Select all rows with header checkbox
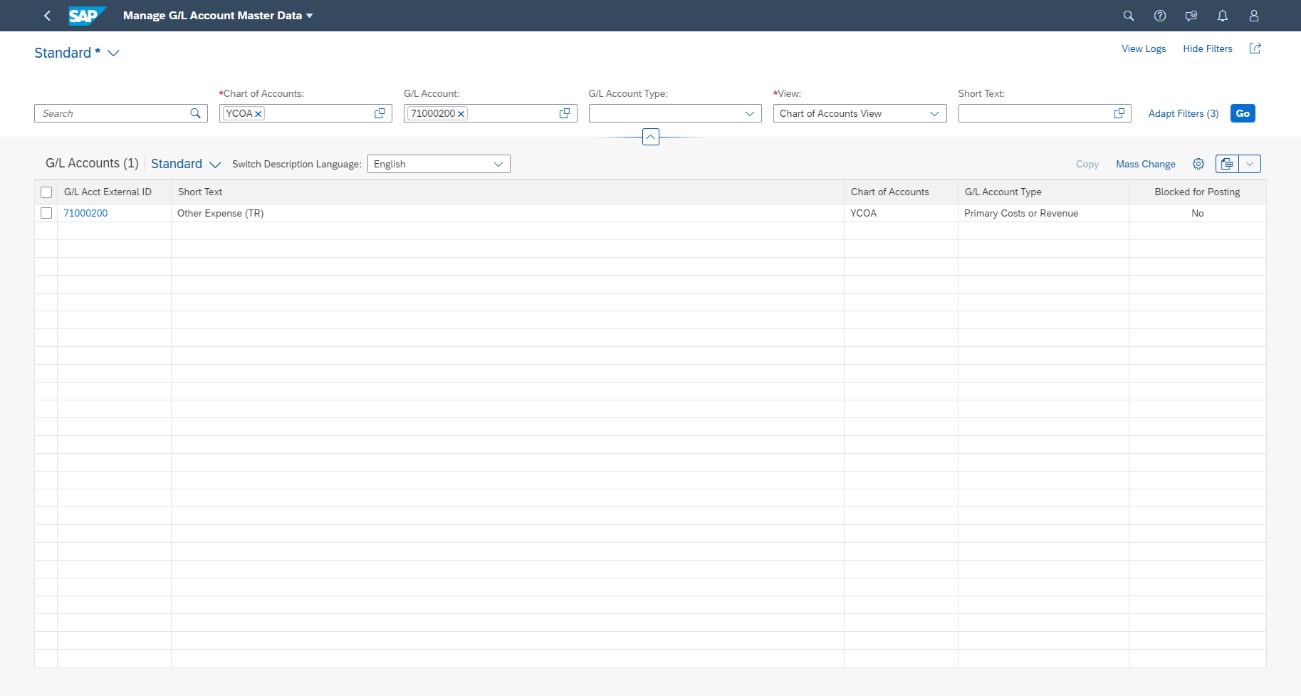This screenshot has width=1301, height=696. pyautogui.click(x=46, y=192)
